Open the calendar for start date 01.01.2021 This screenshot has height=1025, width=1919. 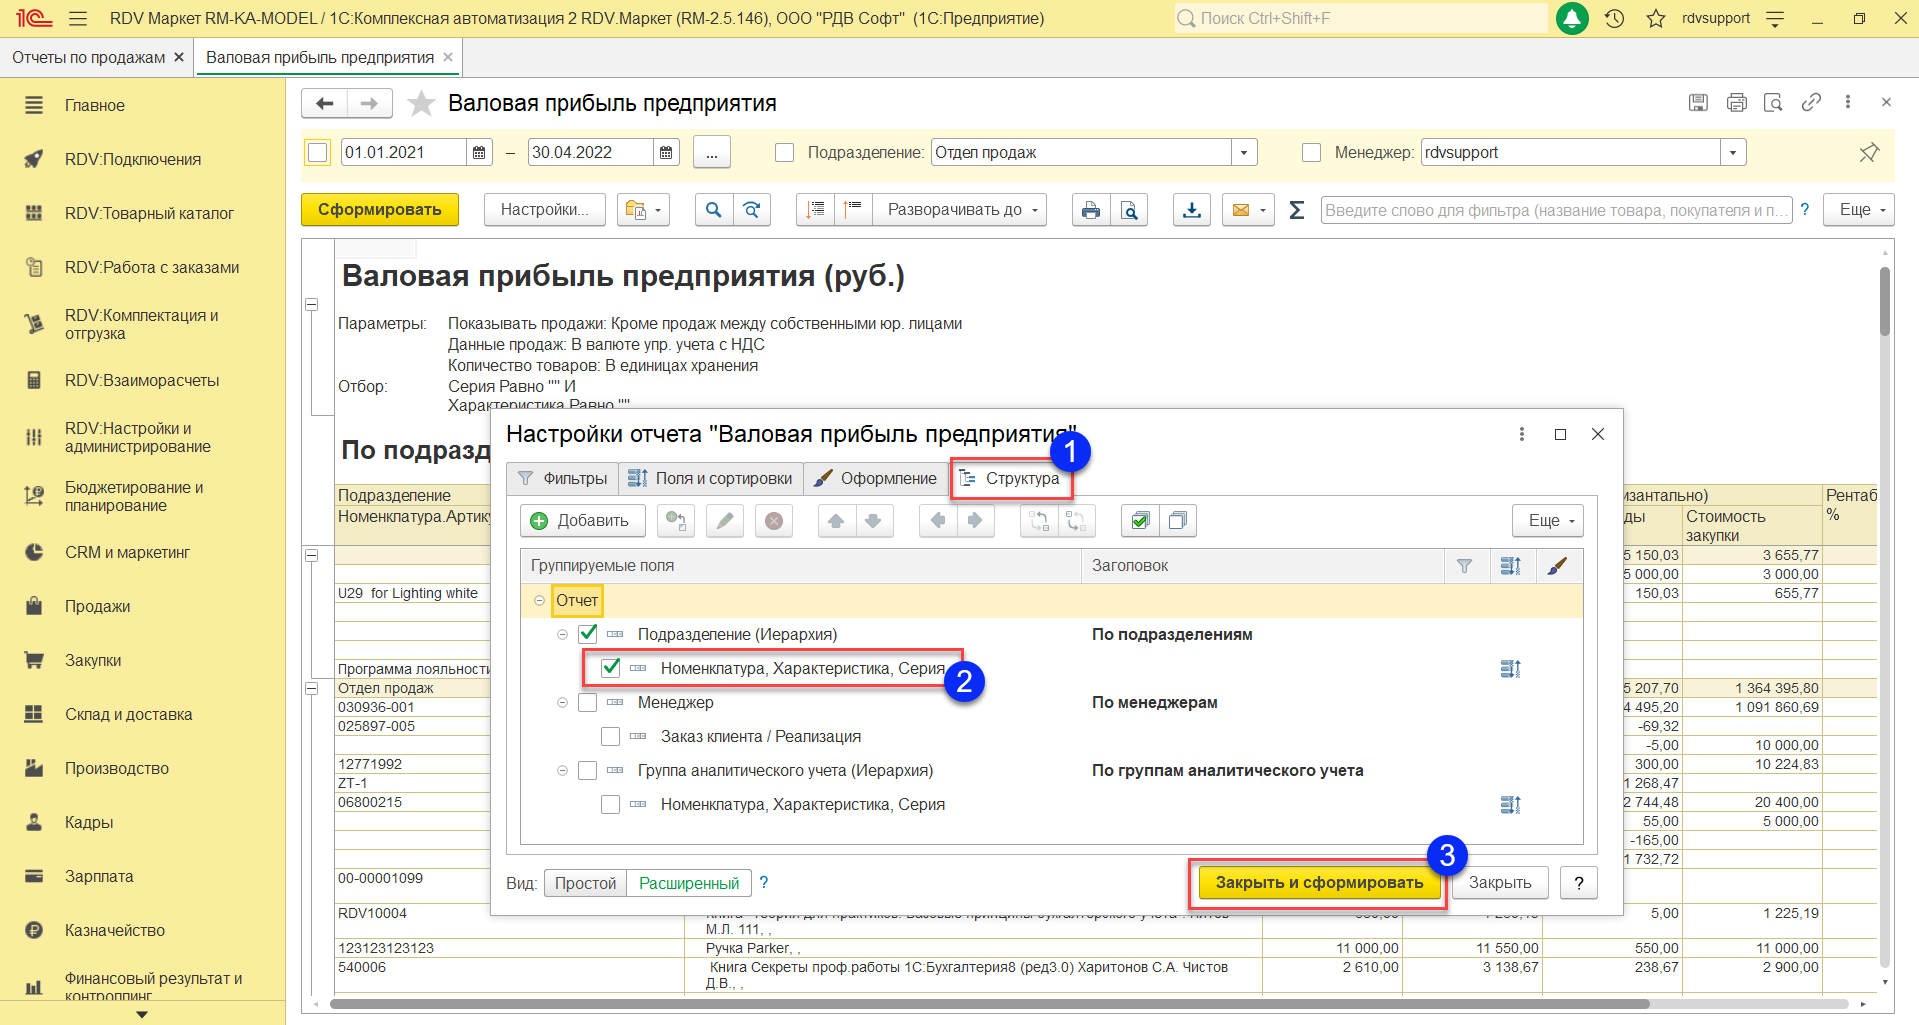click(x=479, y=152)
